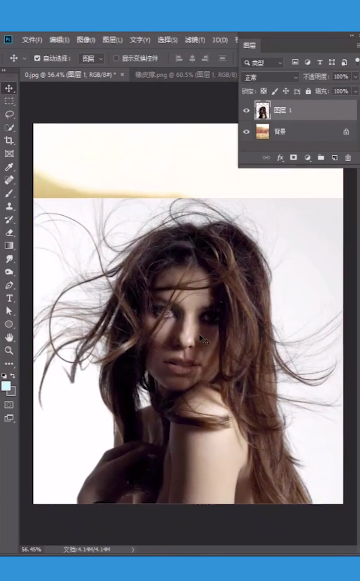
Task: Open the auto-select 图层 dropdown
Action: click(x=91, y=59)
